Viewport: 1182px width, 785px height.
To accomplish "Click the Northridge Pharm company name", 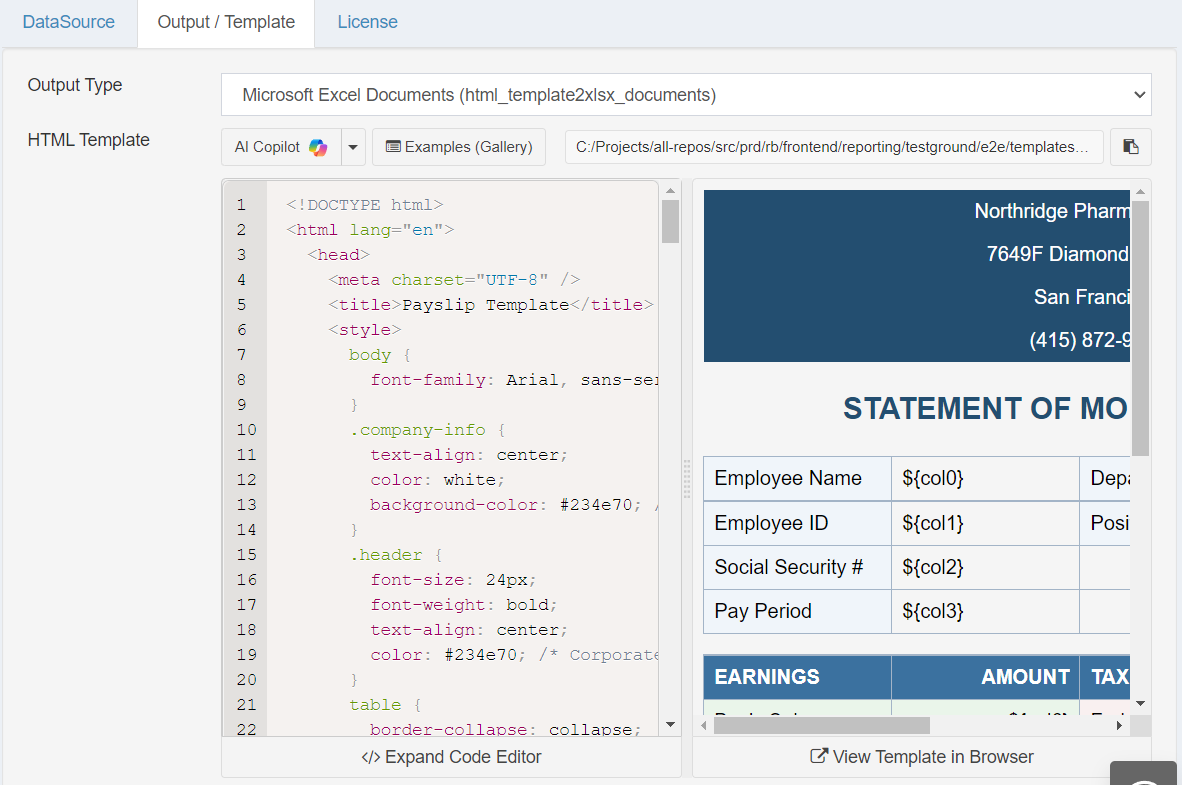I will (x=1052, y=211).
